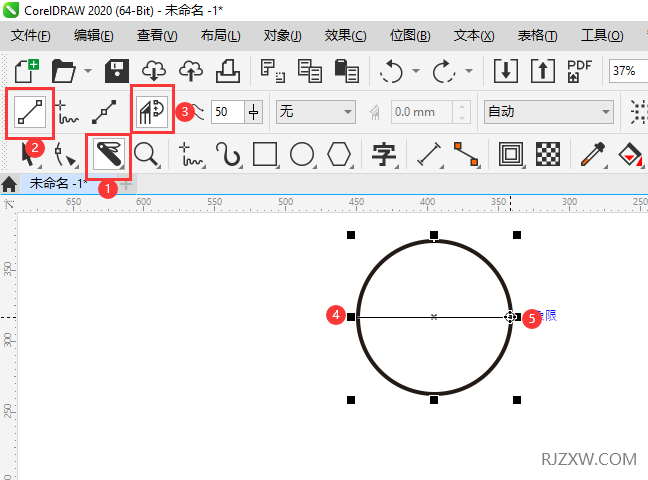Image resolution: width=648 pixels, height=480 pixels.
Task: Select the Color Eyedropper tool
Action: click(x=593, y=155)
